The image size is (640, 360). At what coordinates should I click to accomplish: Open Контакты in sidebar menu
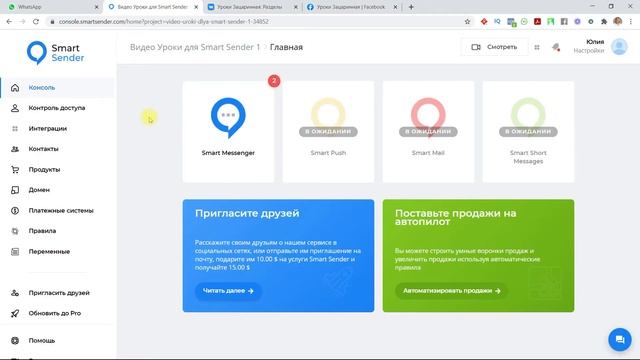[x=43, y=149]
